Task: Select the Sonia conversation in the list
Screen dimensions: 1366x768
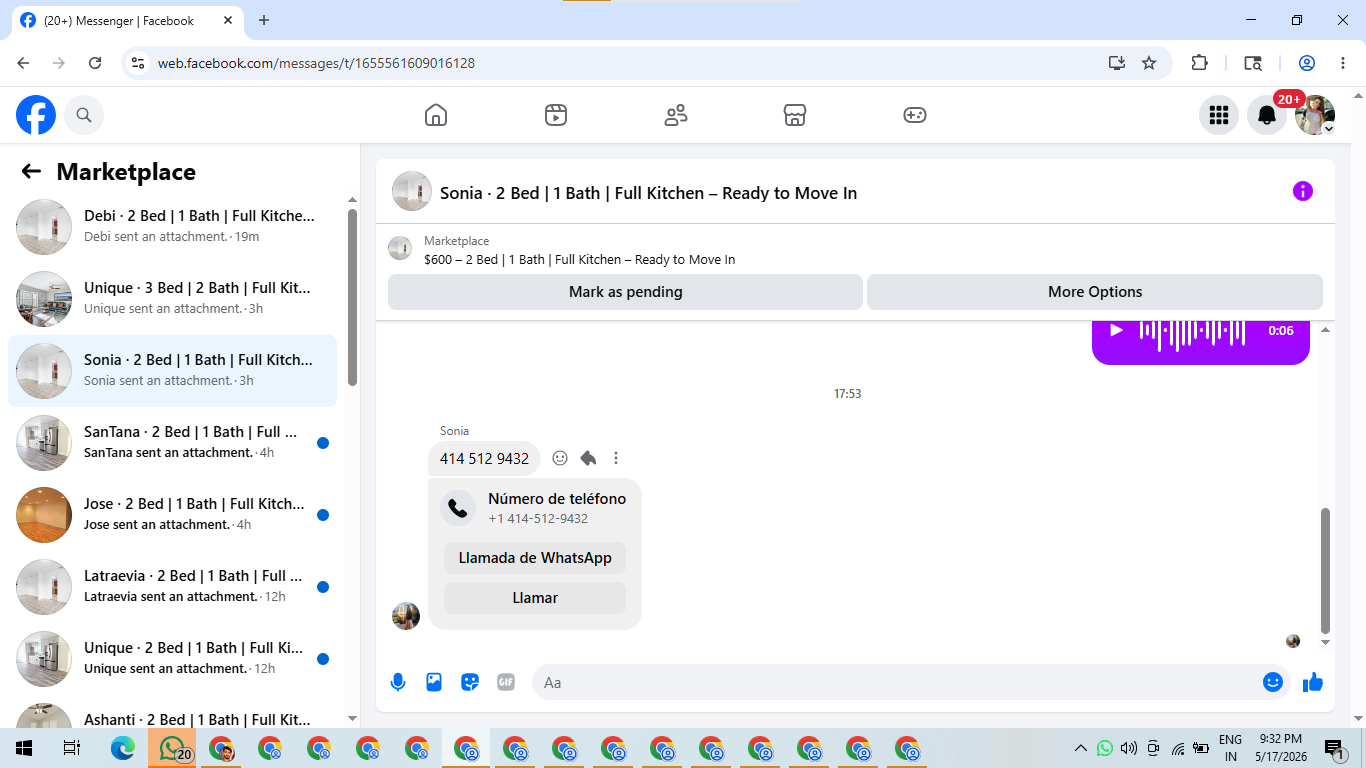Action: point(172,370)
